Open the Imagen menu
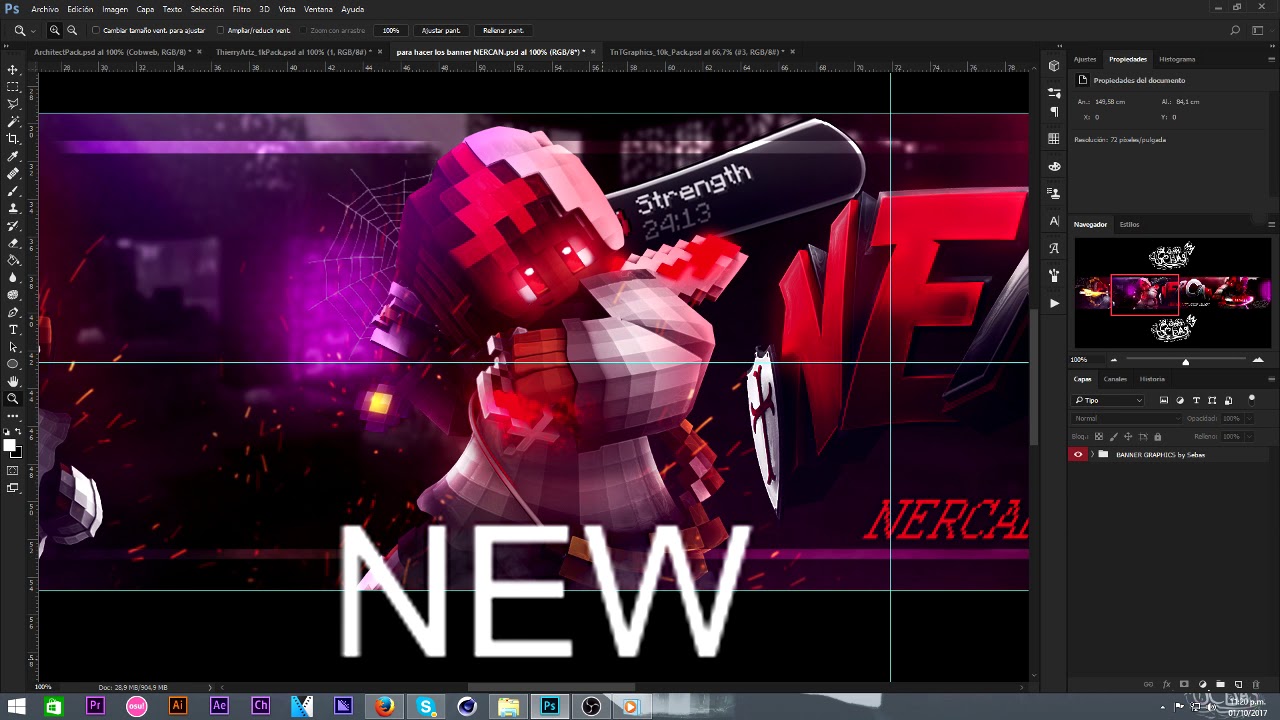1280x720 pixels. click(x=115, y=9)
